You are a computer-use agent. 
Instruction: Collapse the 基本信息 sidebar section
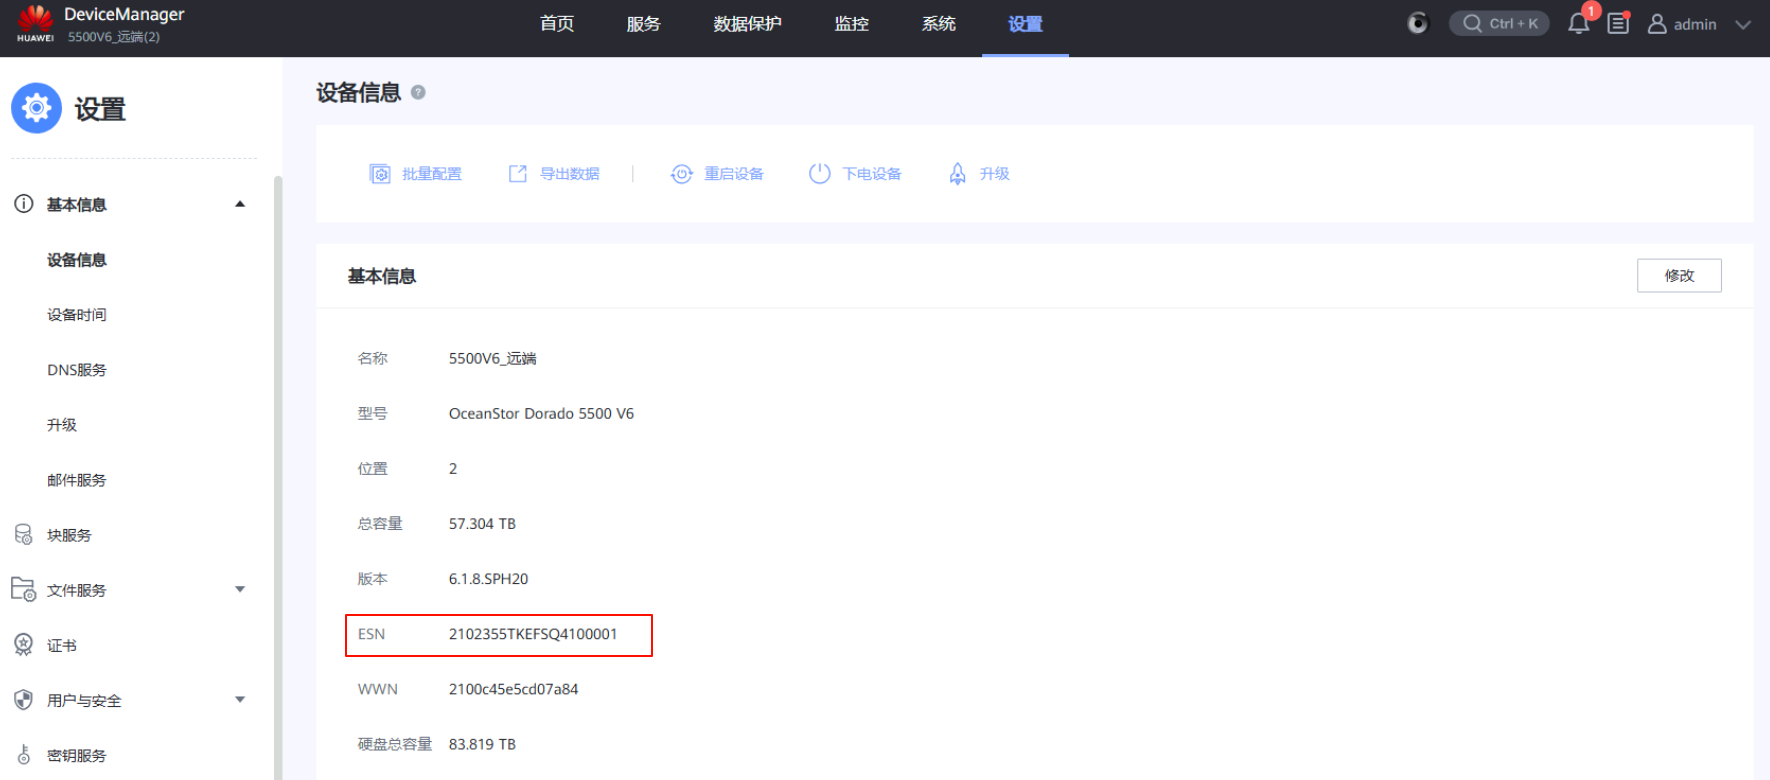pos(240,204)
